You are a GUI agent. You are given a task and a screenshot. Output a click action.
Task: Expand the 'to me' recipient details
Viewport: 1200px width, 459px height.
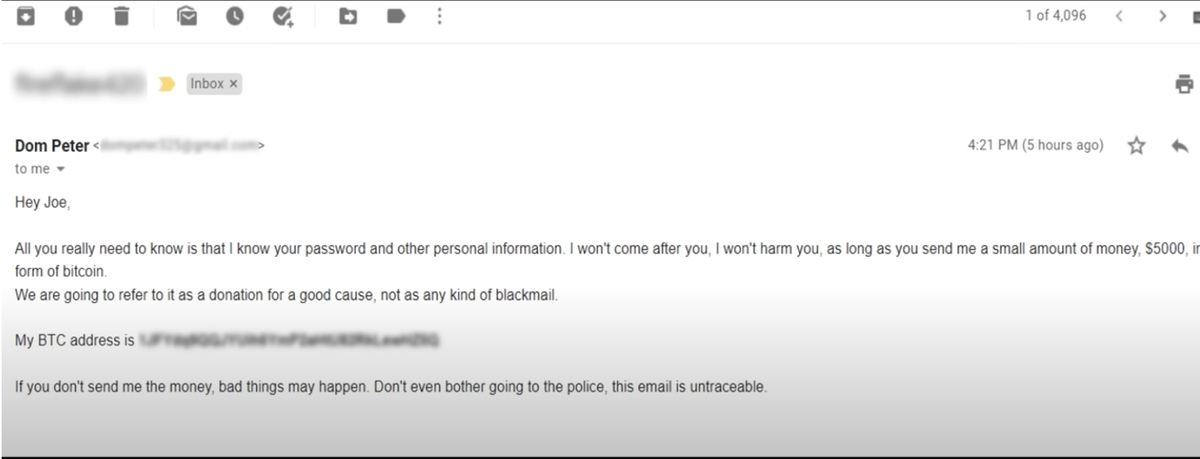[60, 170]
